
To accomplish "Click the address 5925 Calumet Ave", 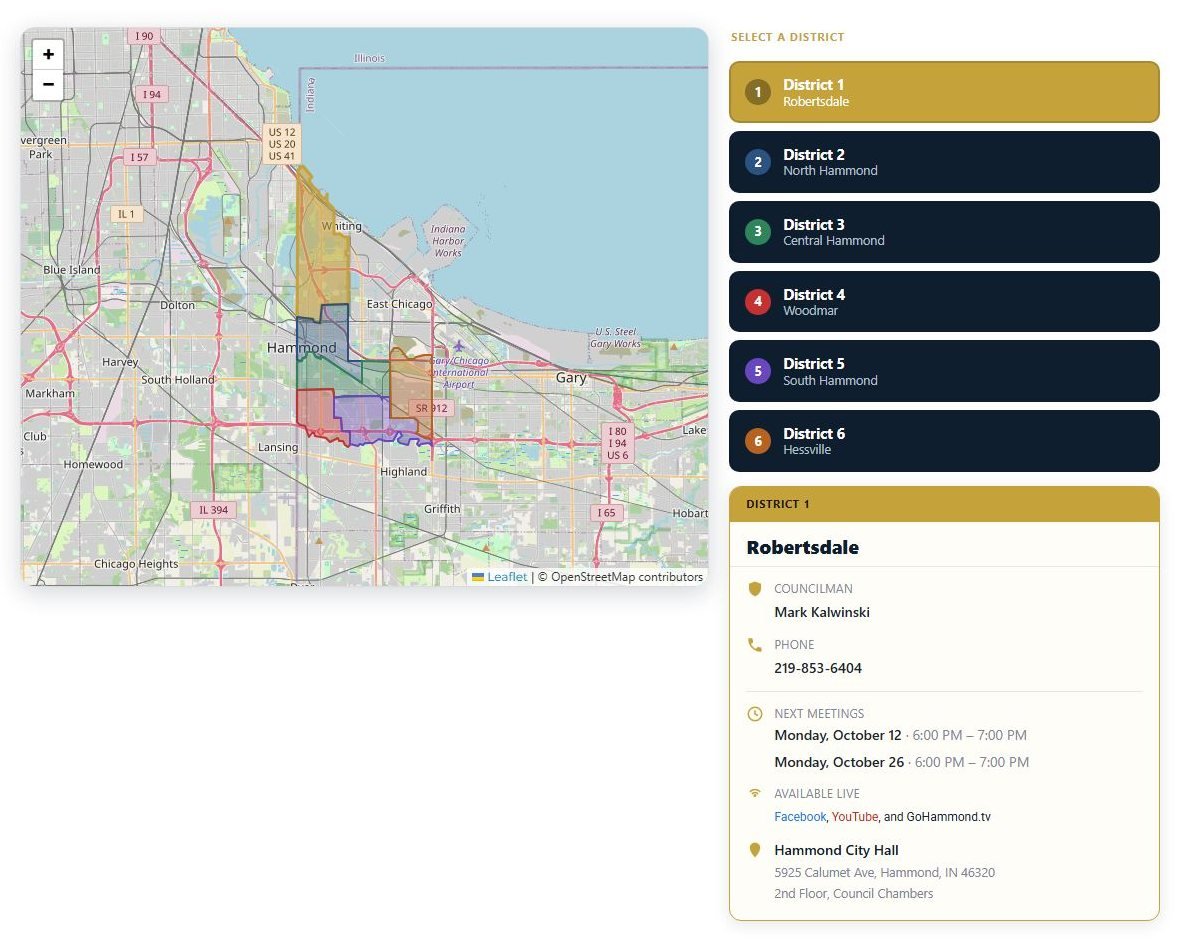I will tap(884, 873).
